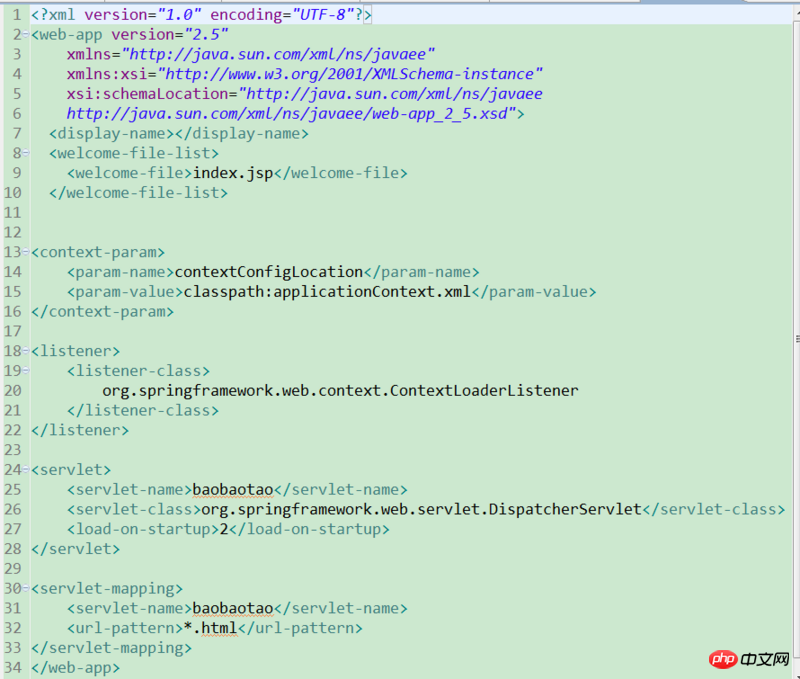Click the closing </web-app> tag

76,667
